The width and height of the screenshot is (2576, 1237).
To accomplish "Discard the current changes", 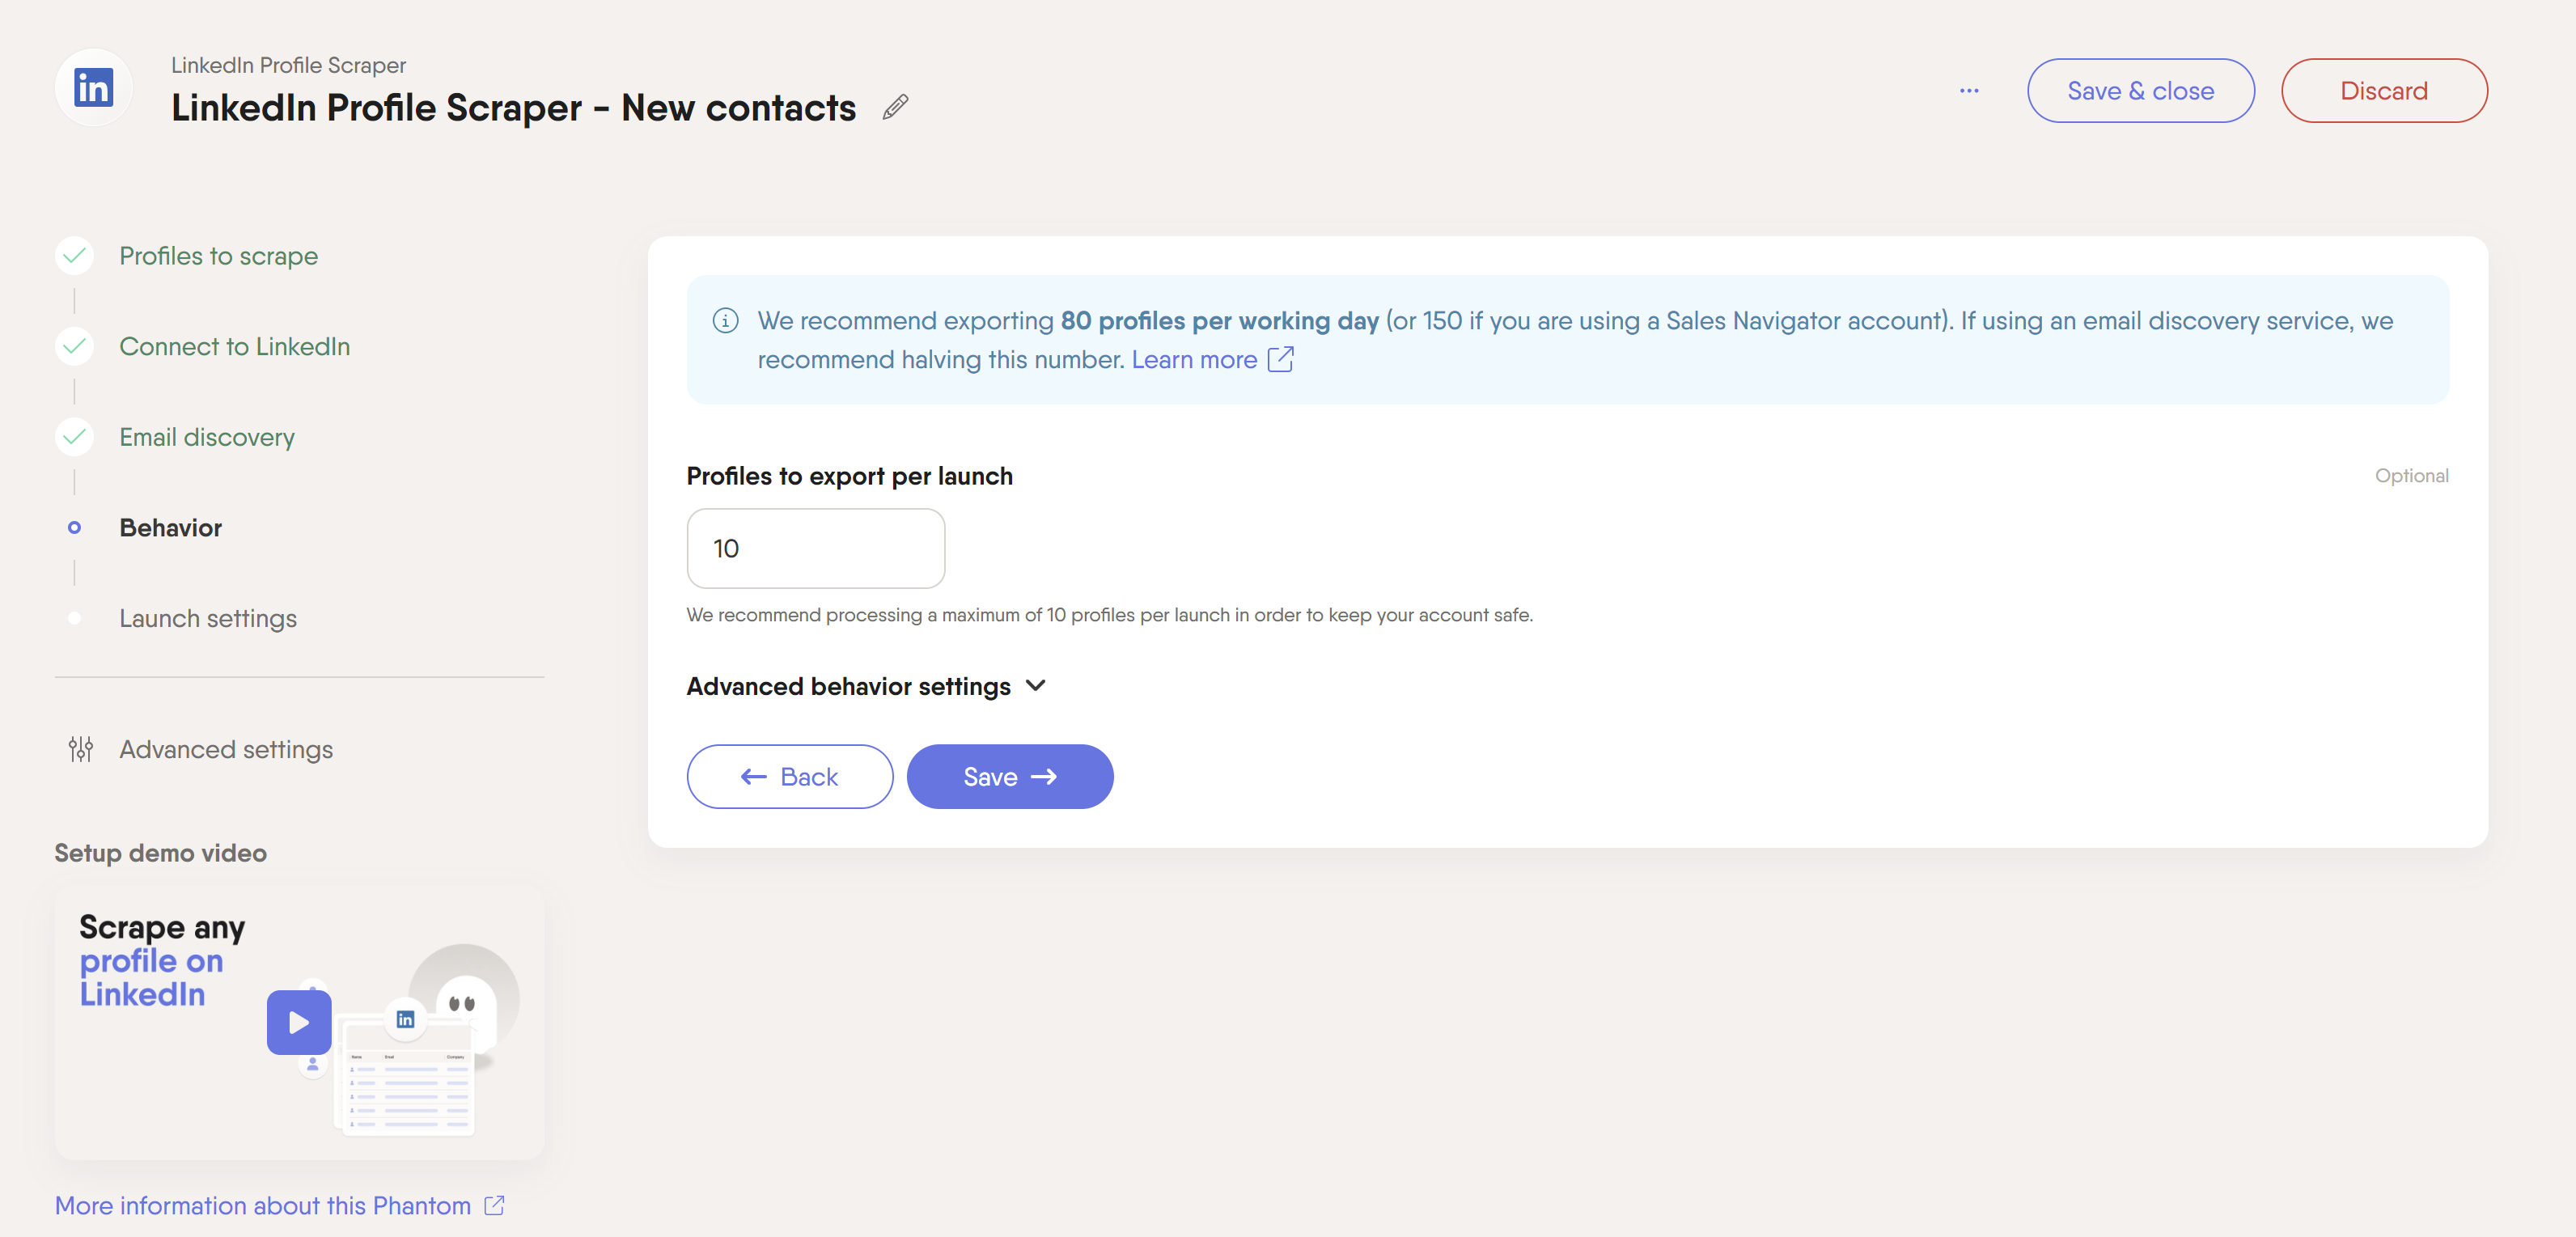I will tap(2383, 91).
